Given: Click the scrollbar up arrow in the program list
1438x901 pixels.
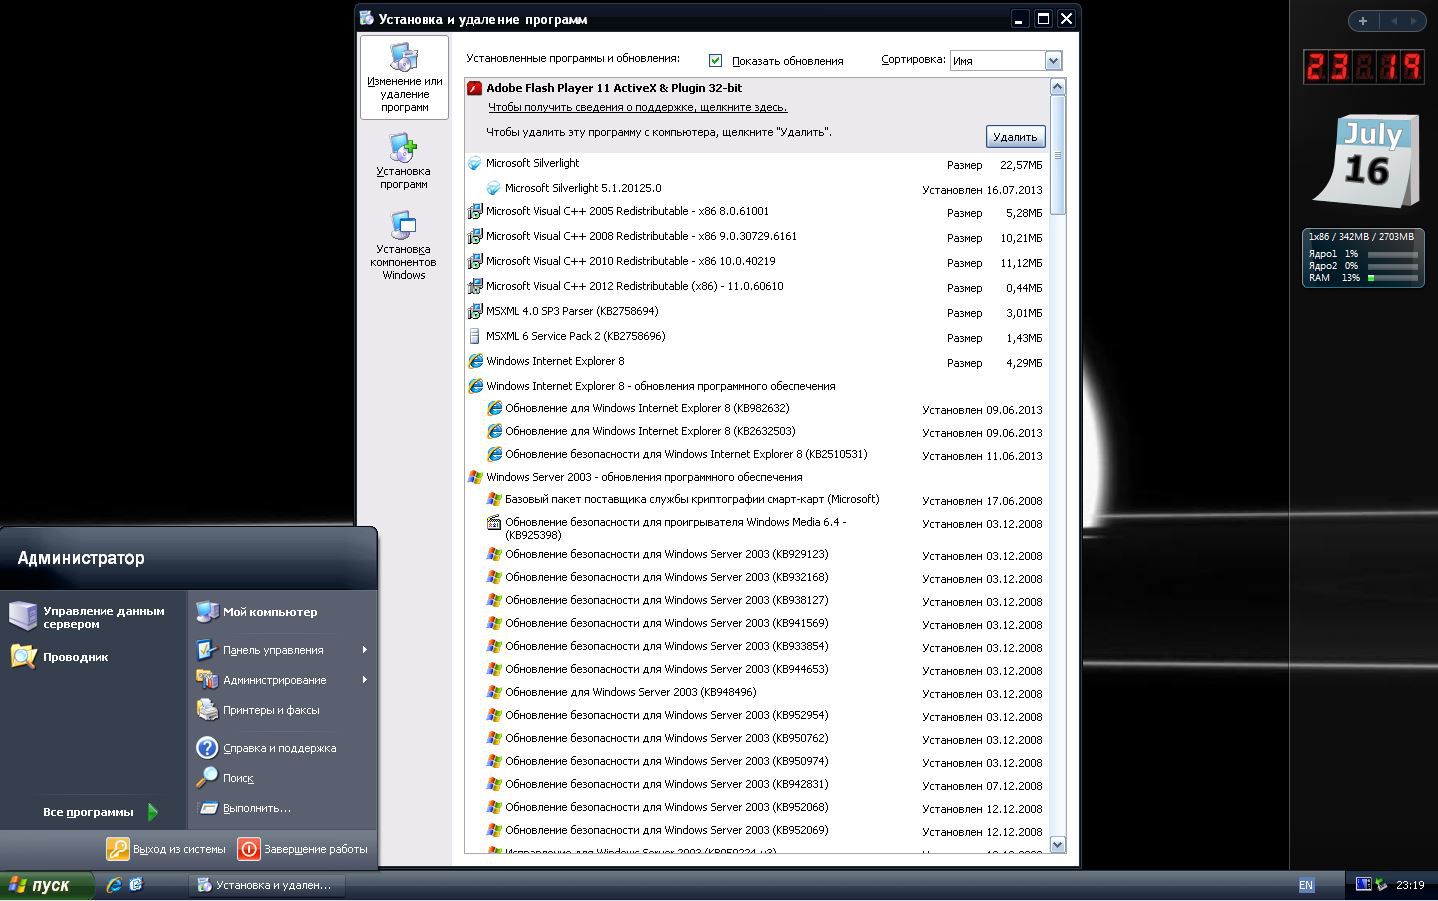Looking at the screenshot, I should point(1058,87).
